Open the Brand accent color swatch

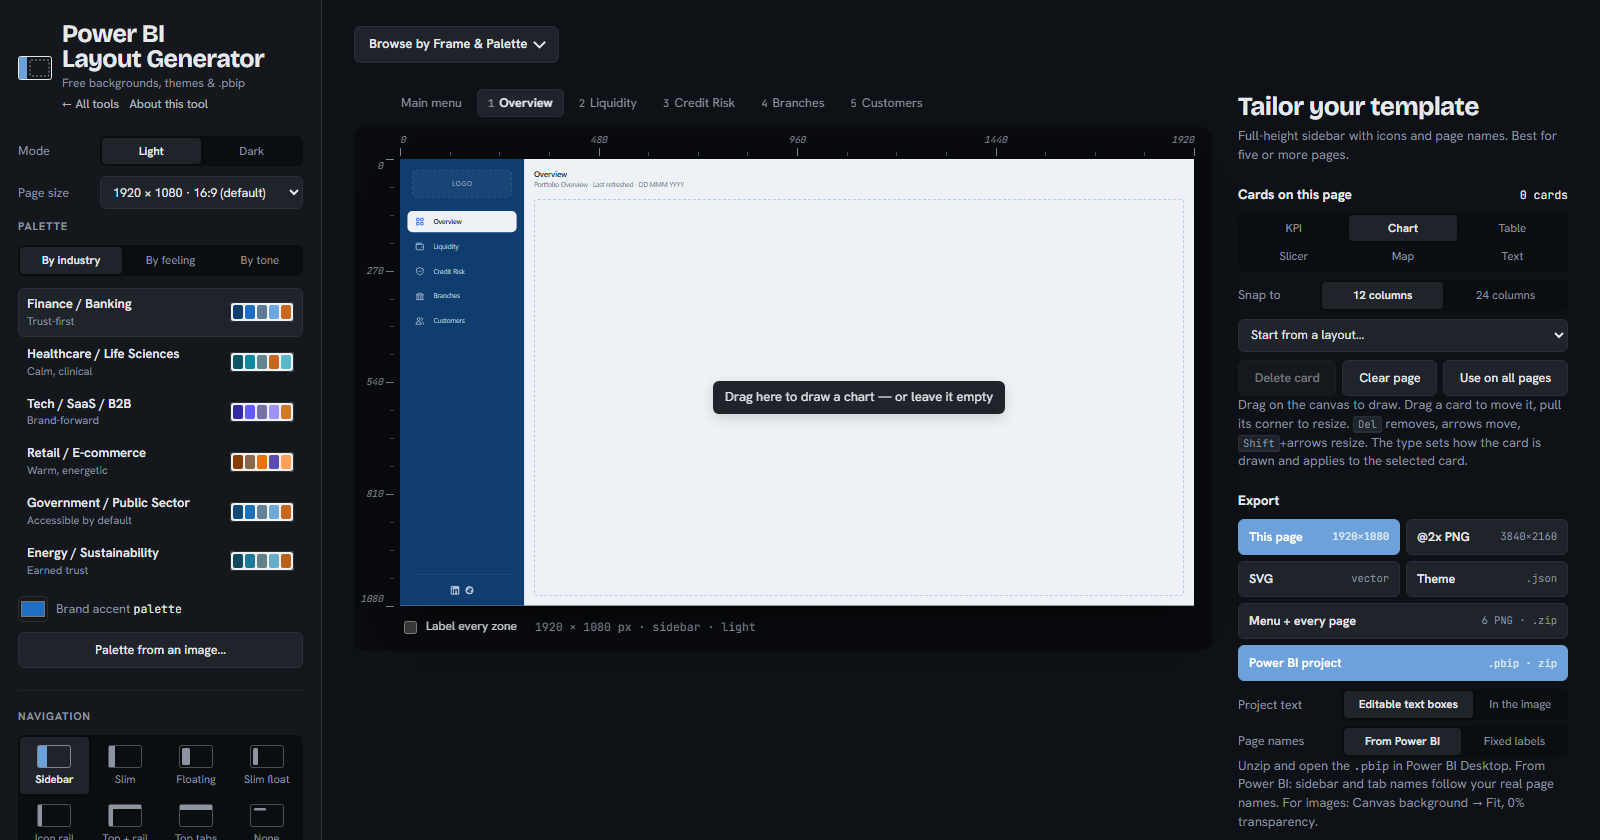click(33, 609)
